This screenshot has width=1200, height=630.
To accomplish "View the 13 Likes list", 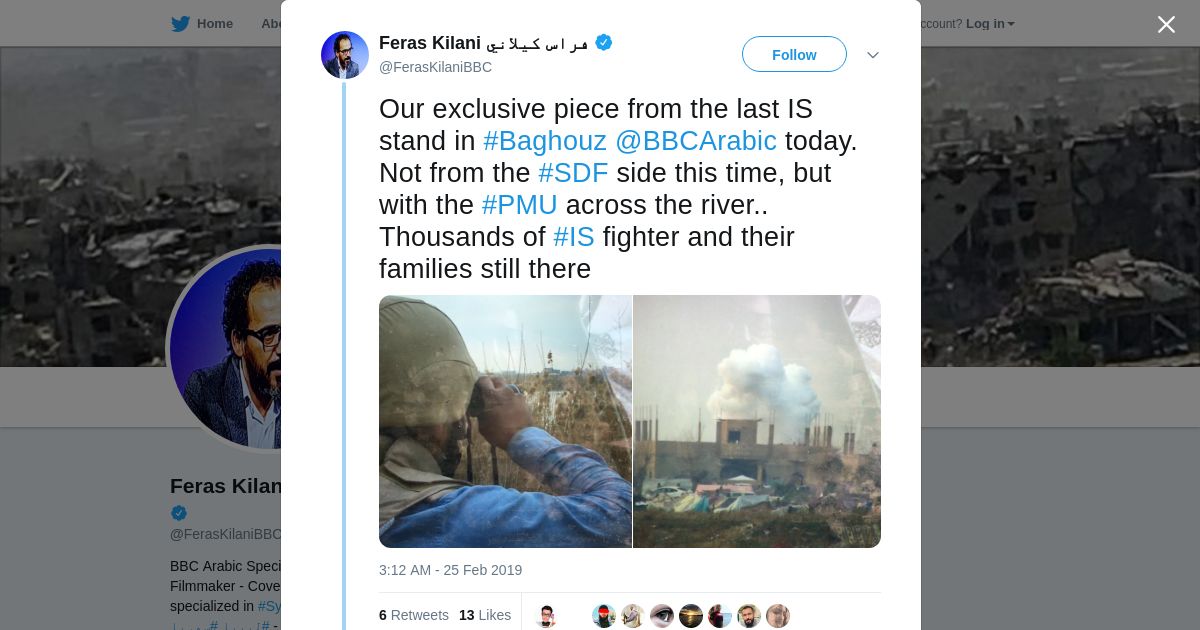I will coord(485,615).
